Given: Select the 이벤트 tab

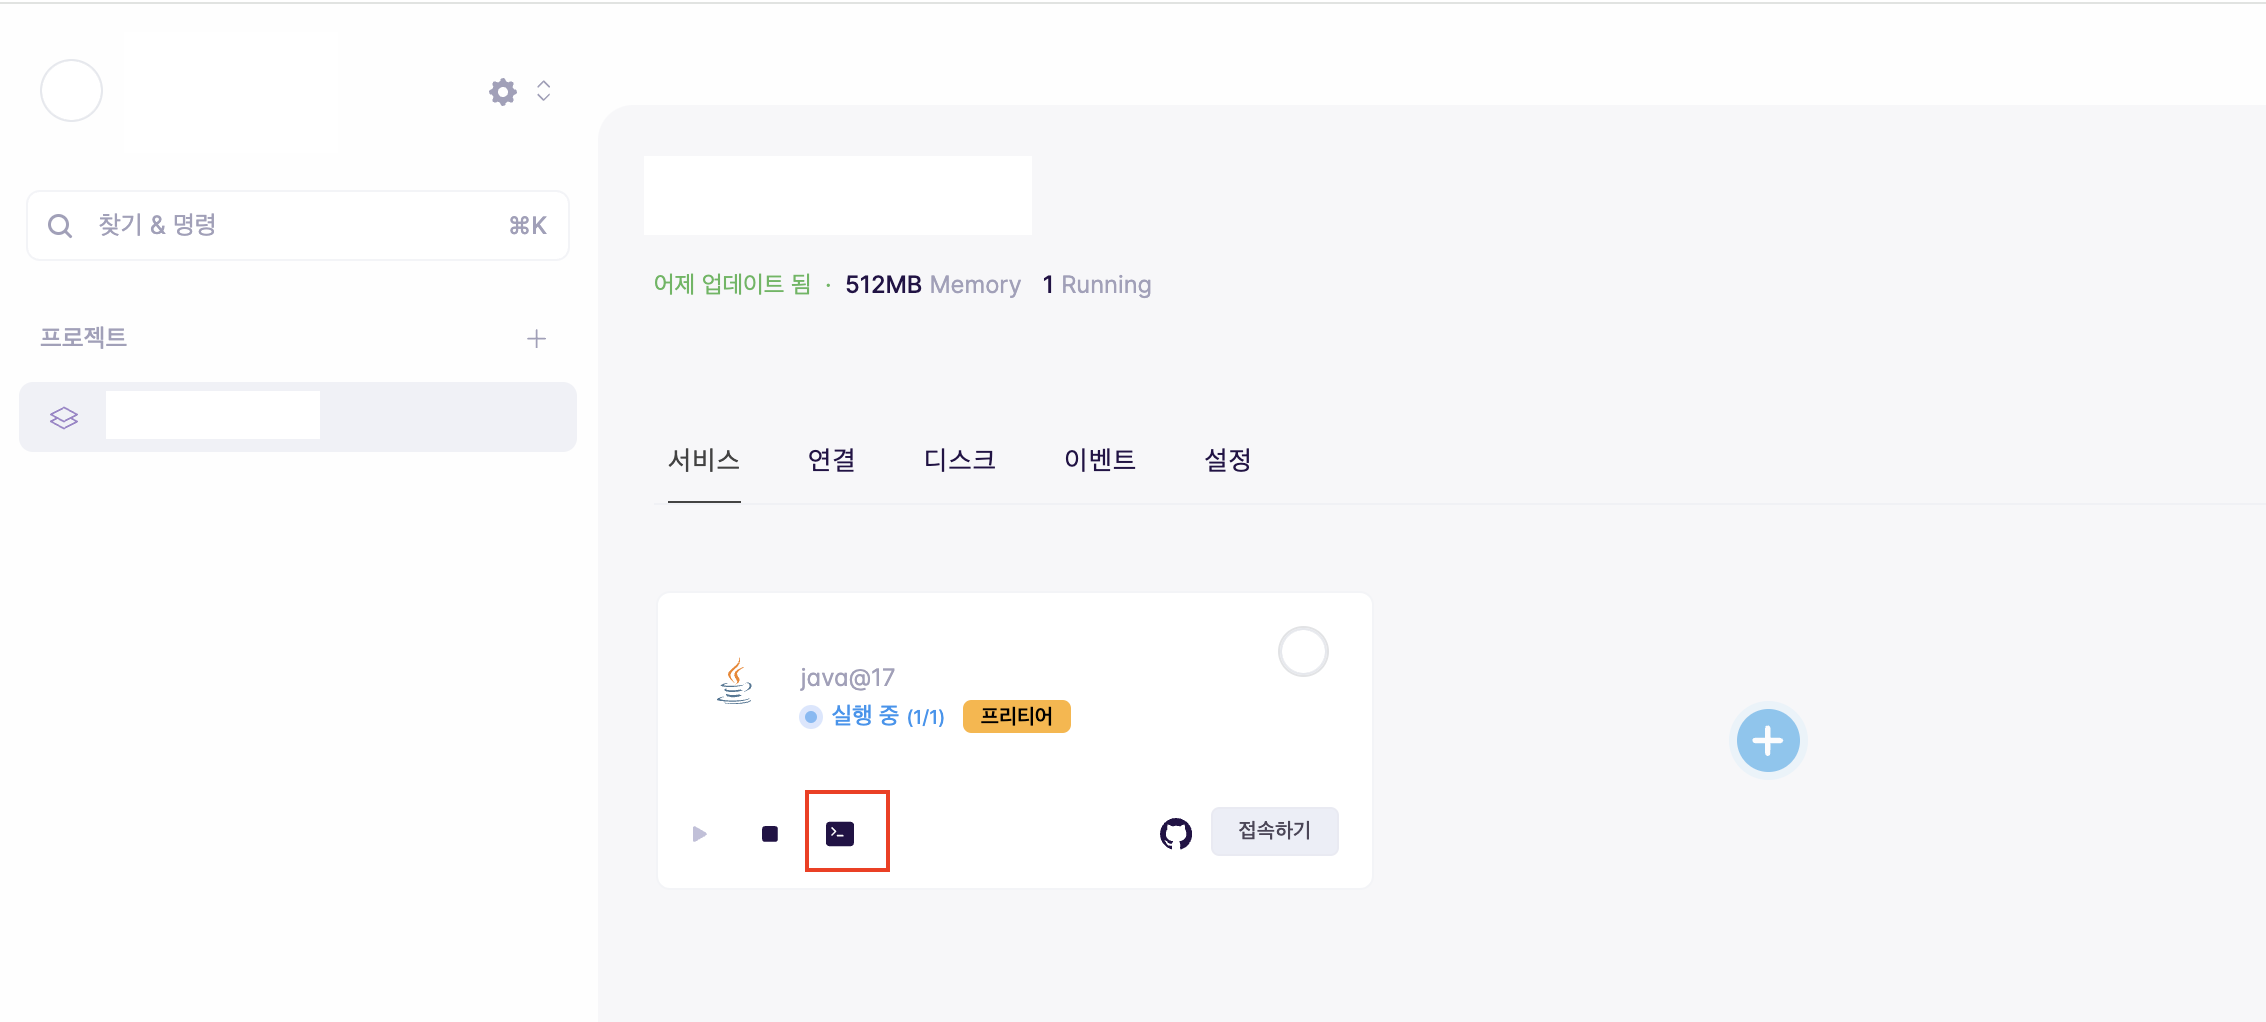Looking at the screenshot, I should [x=1100, y=460].
